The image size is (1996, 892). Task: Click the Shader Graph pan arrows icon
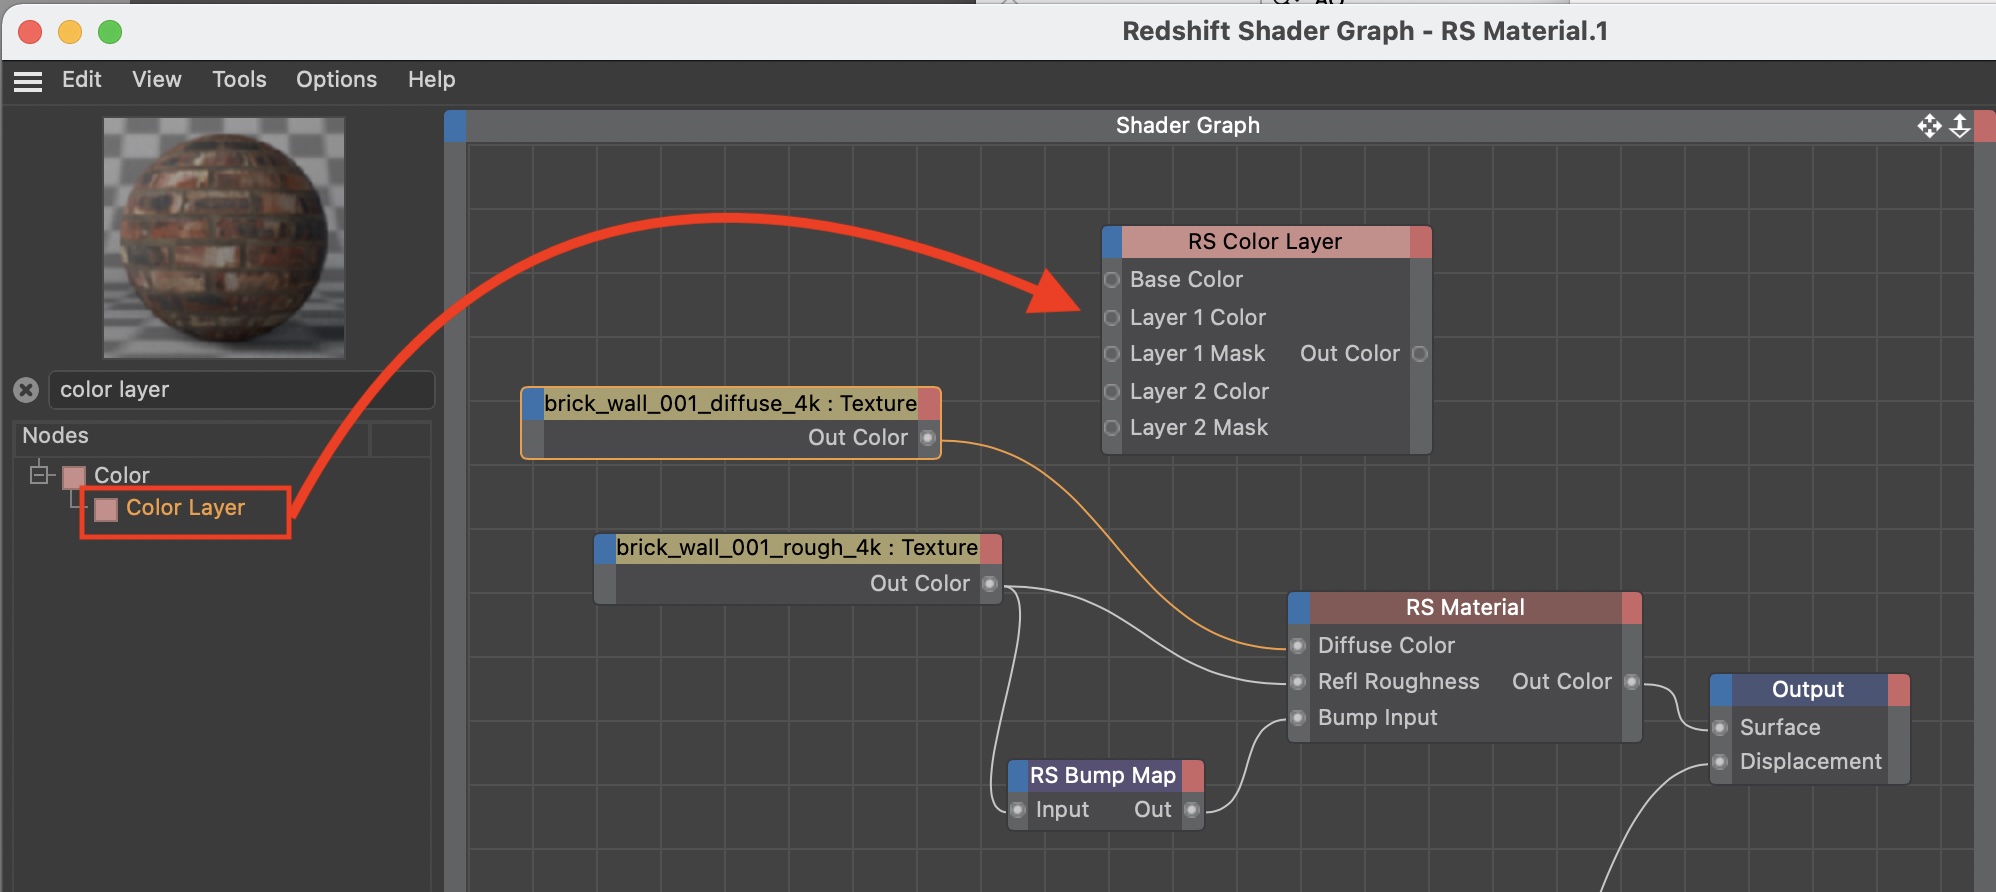pyautogui.click(x=1929, y=126)
